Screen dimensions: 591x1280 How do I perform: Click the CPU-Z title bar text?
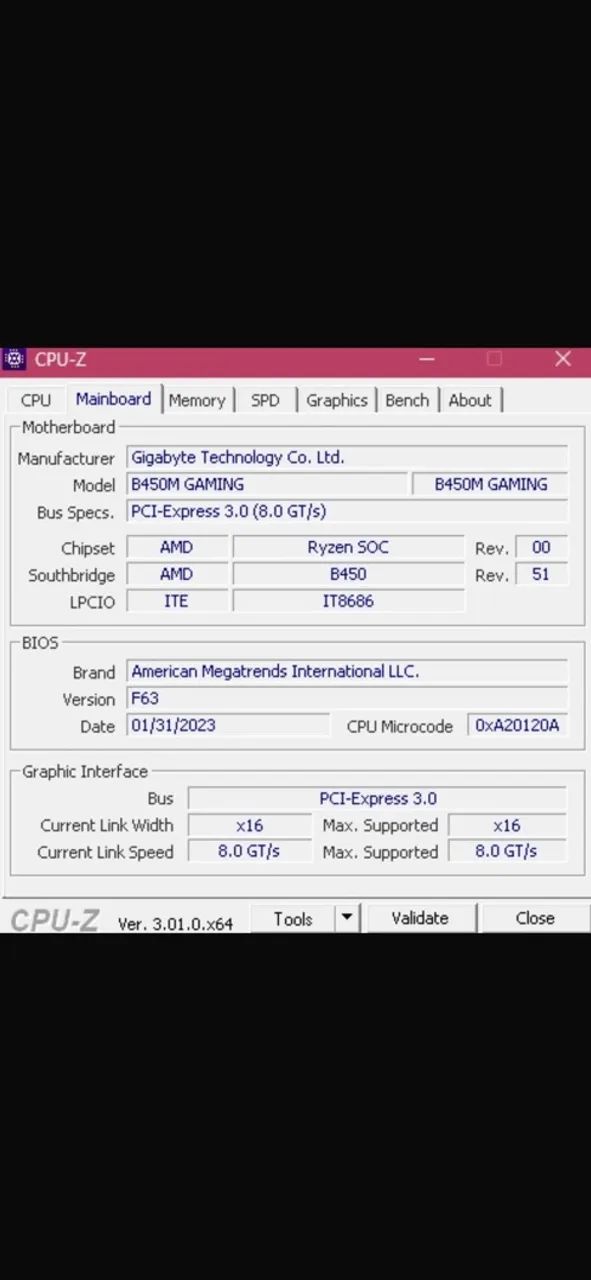click(60, 359)
